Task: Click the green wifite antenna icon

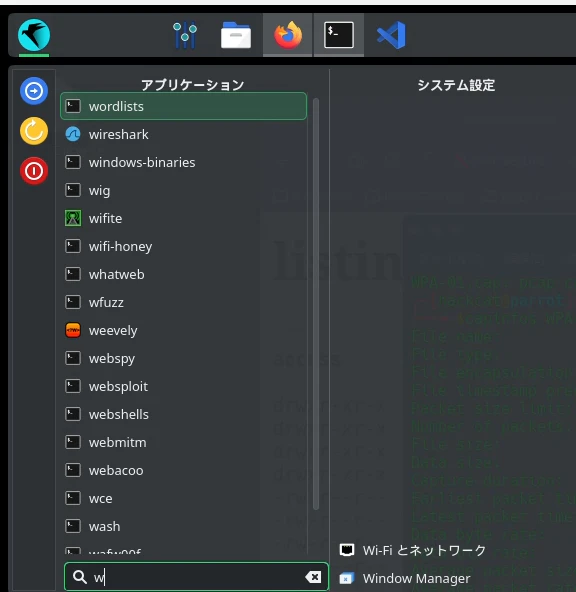Action: 73,218
